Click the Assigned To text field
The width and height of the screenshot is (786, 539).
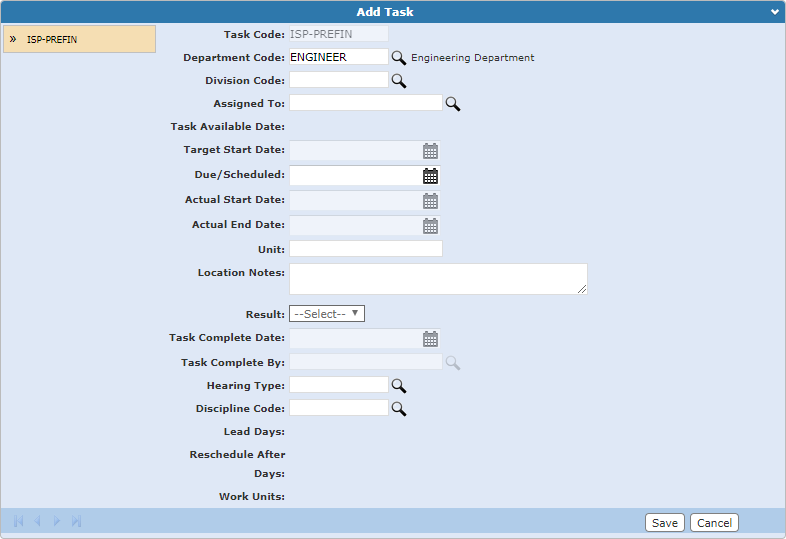[x=365, y=103]
